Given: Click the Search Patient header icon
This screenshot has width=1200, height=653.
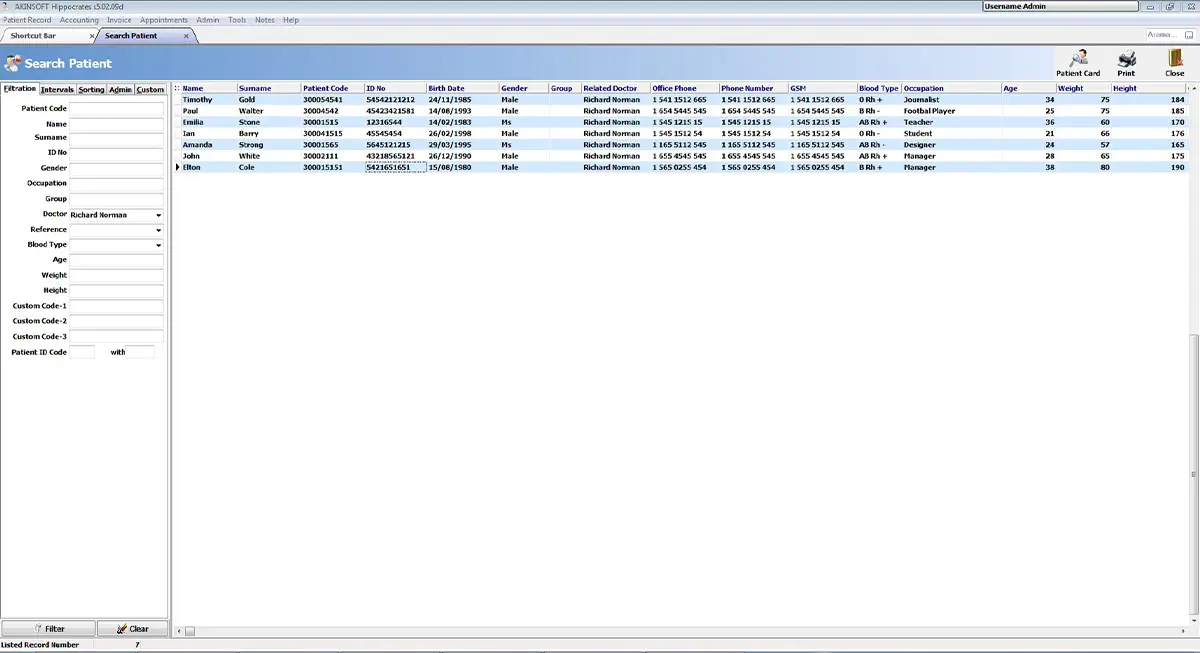Looking at the screenshot, I should (x=13, y=63).
